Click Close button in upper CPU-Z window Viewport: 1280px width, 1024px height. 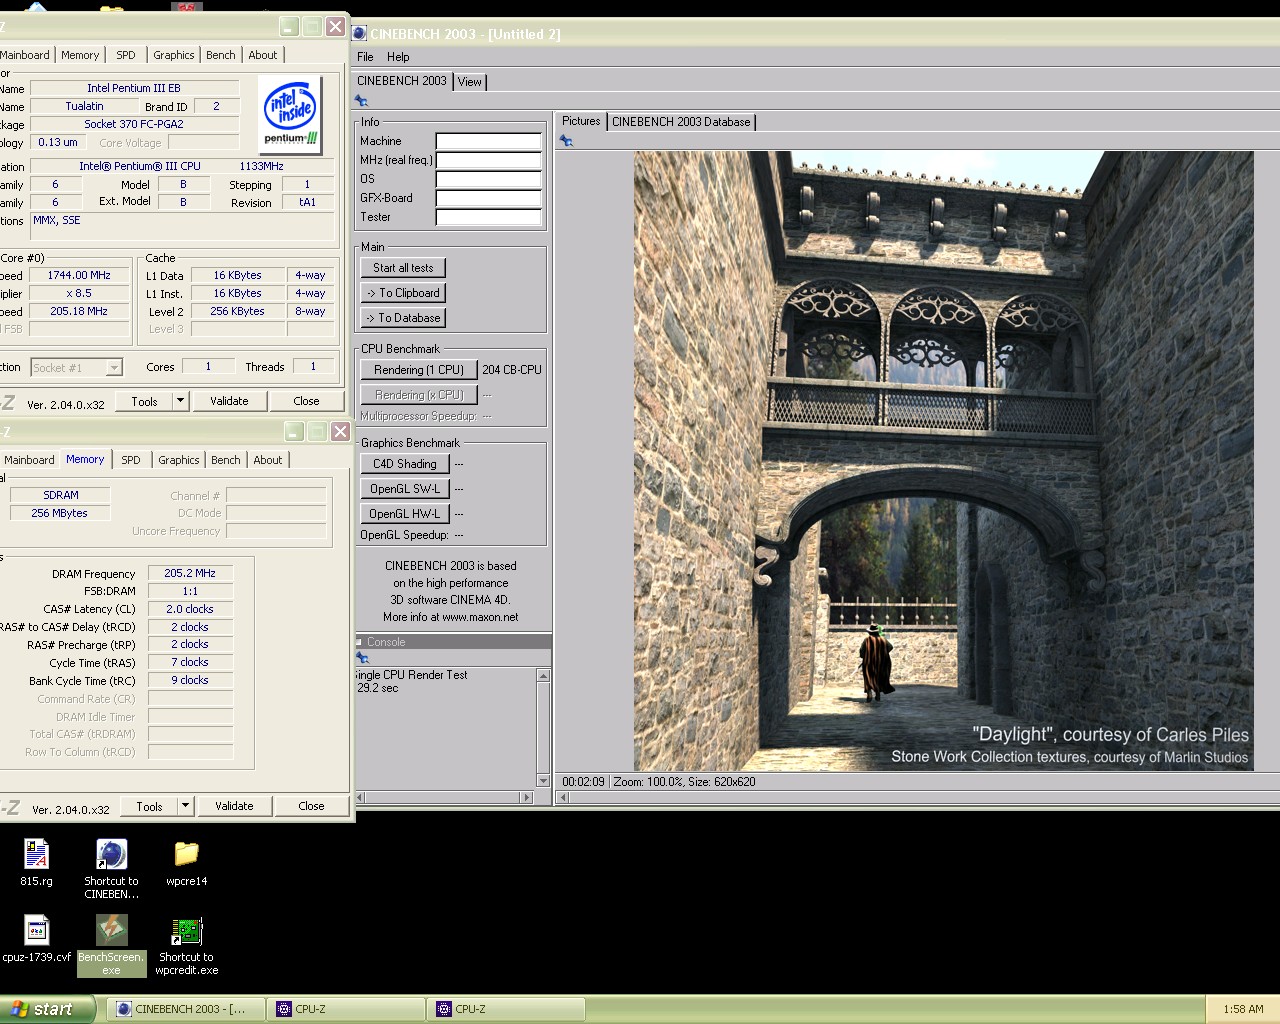tap(306, 401)
